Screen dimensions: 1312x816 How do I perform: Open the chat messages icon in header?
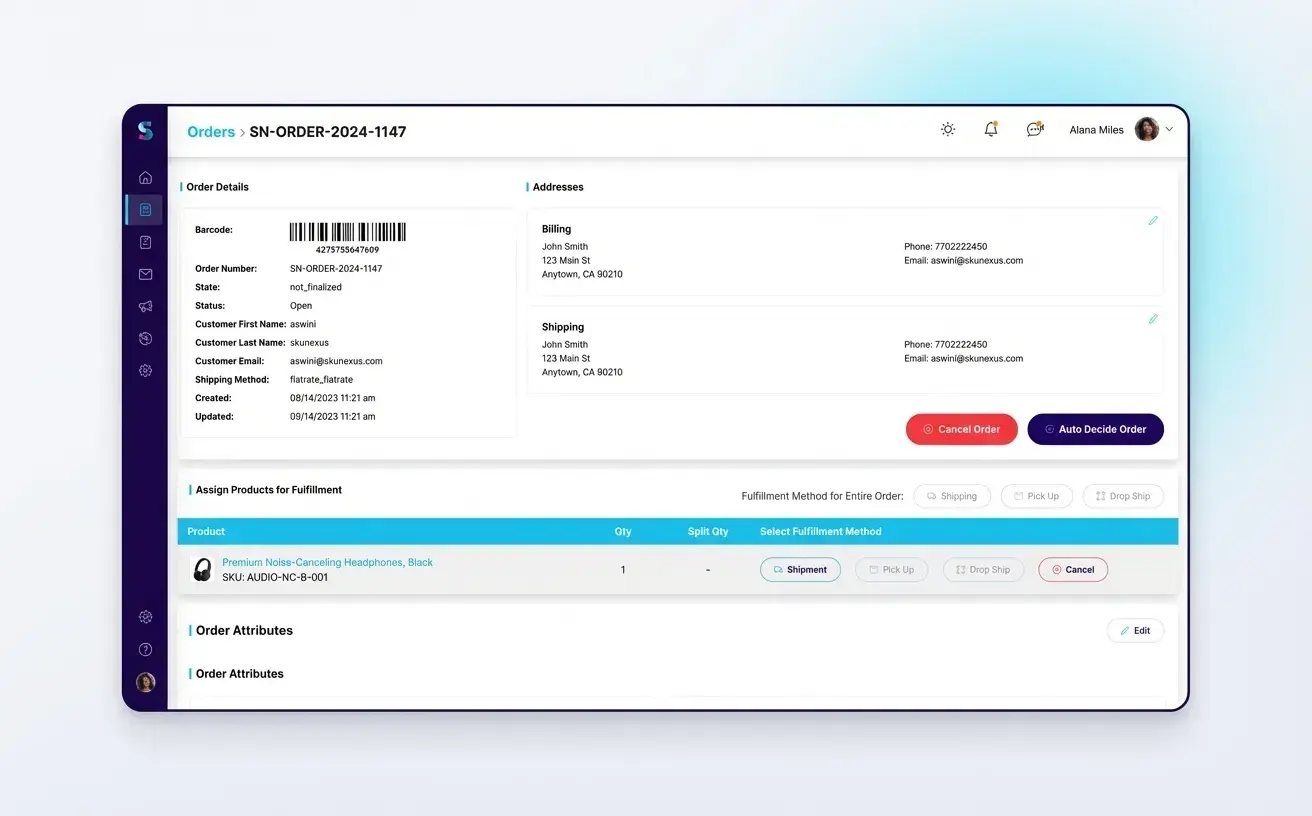1034,130
